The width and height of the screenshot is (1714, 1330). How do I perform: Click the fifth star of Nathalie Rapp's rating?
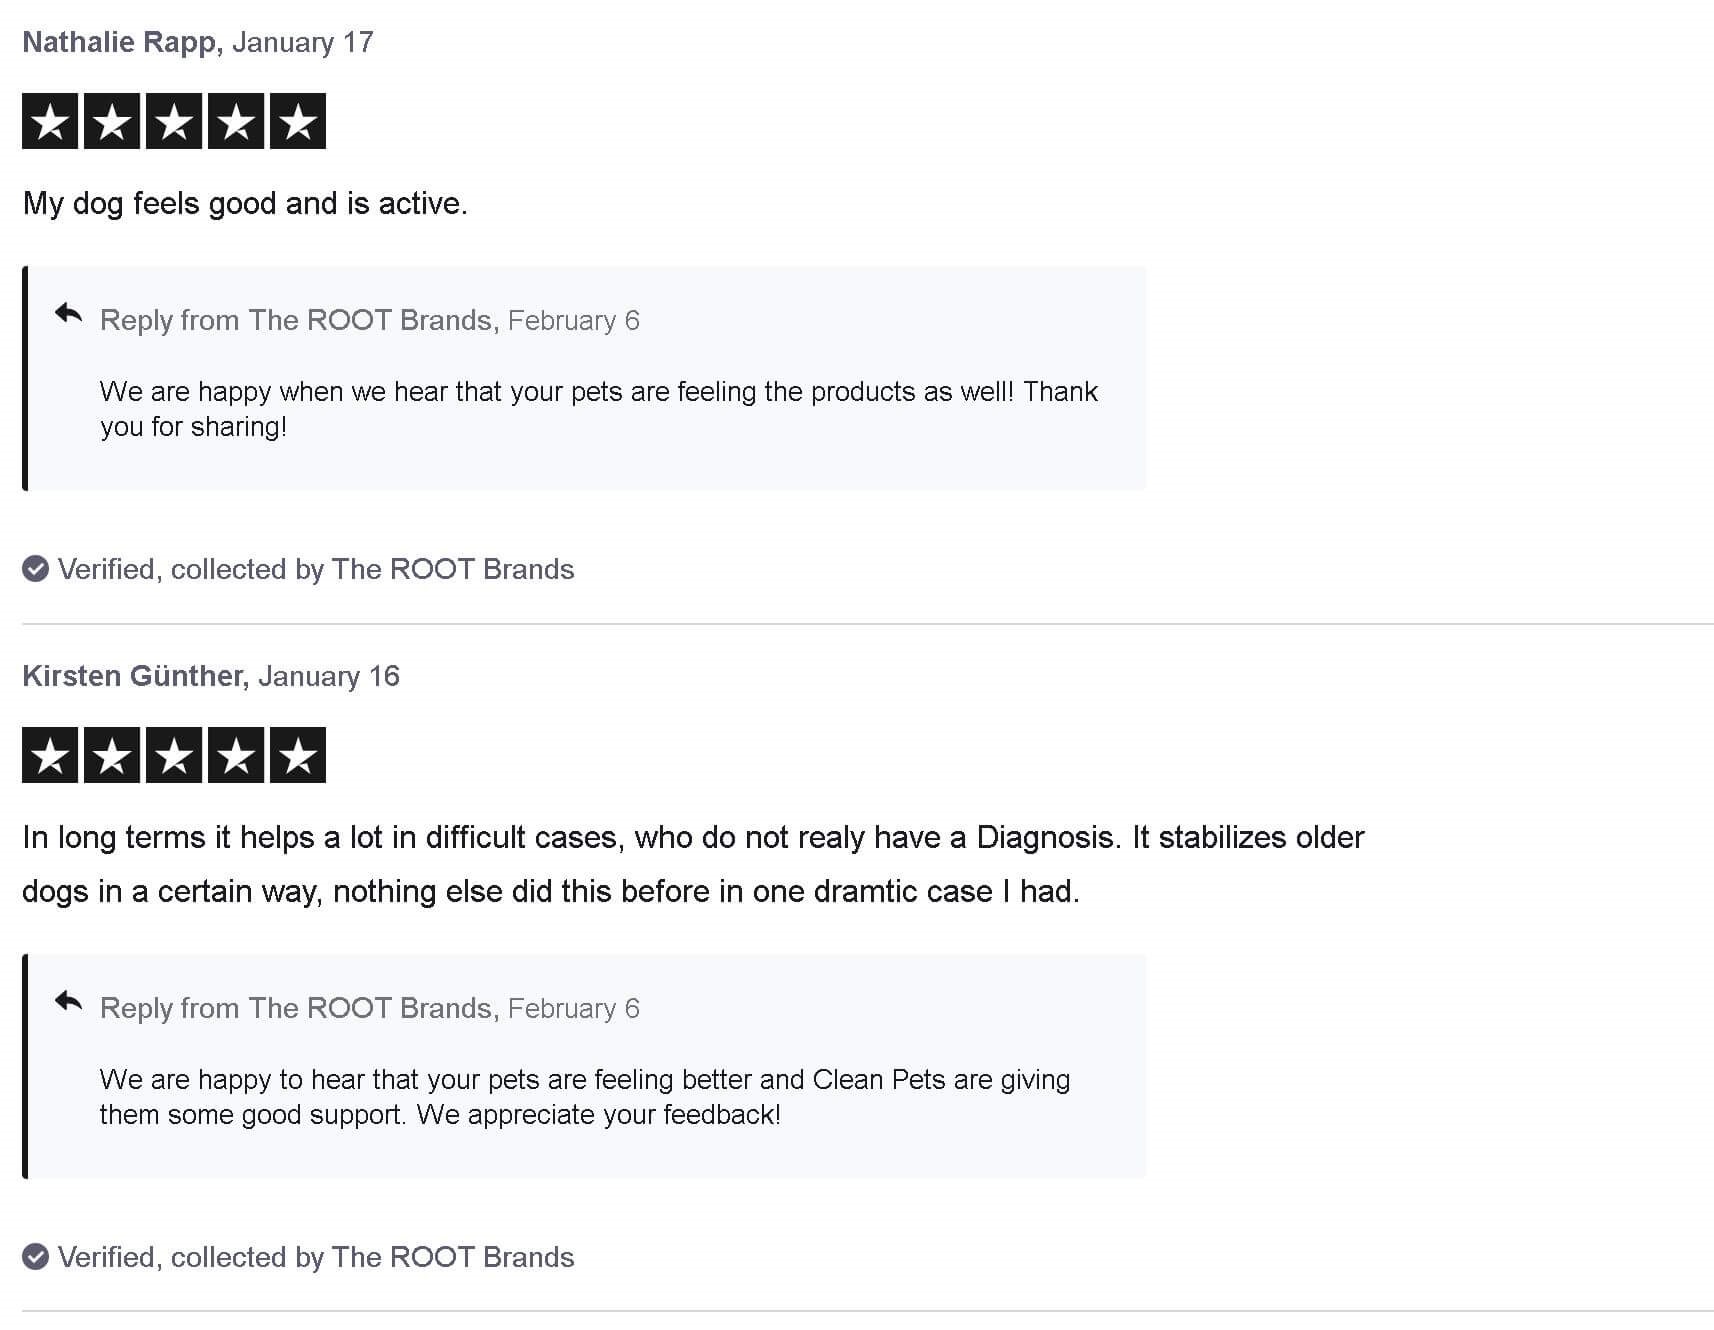pyautogui.click(x=298, y=121)
